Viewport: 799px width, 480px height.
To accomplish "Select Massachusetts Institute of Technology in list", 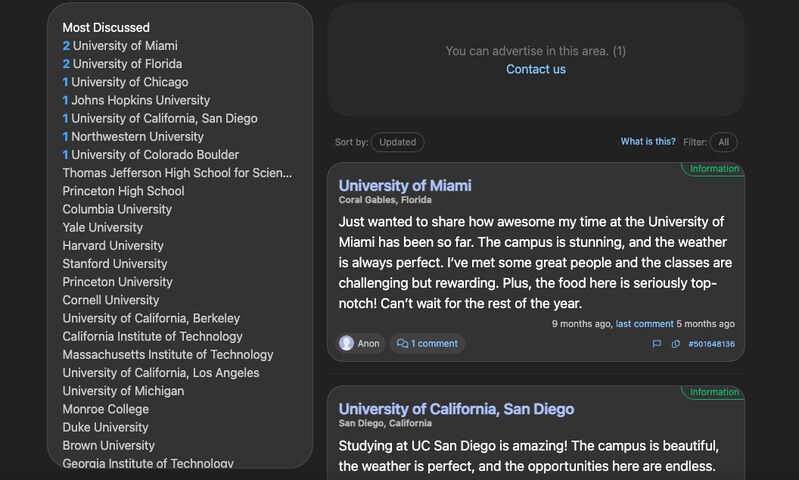I will tap(168, 354).
